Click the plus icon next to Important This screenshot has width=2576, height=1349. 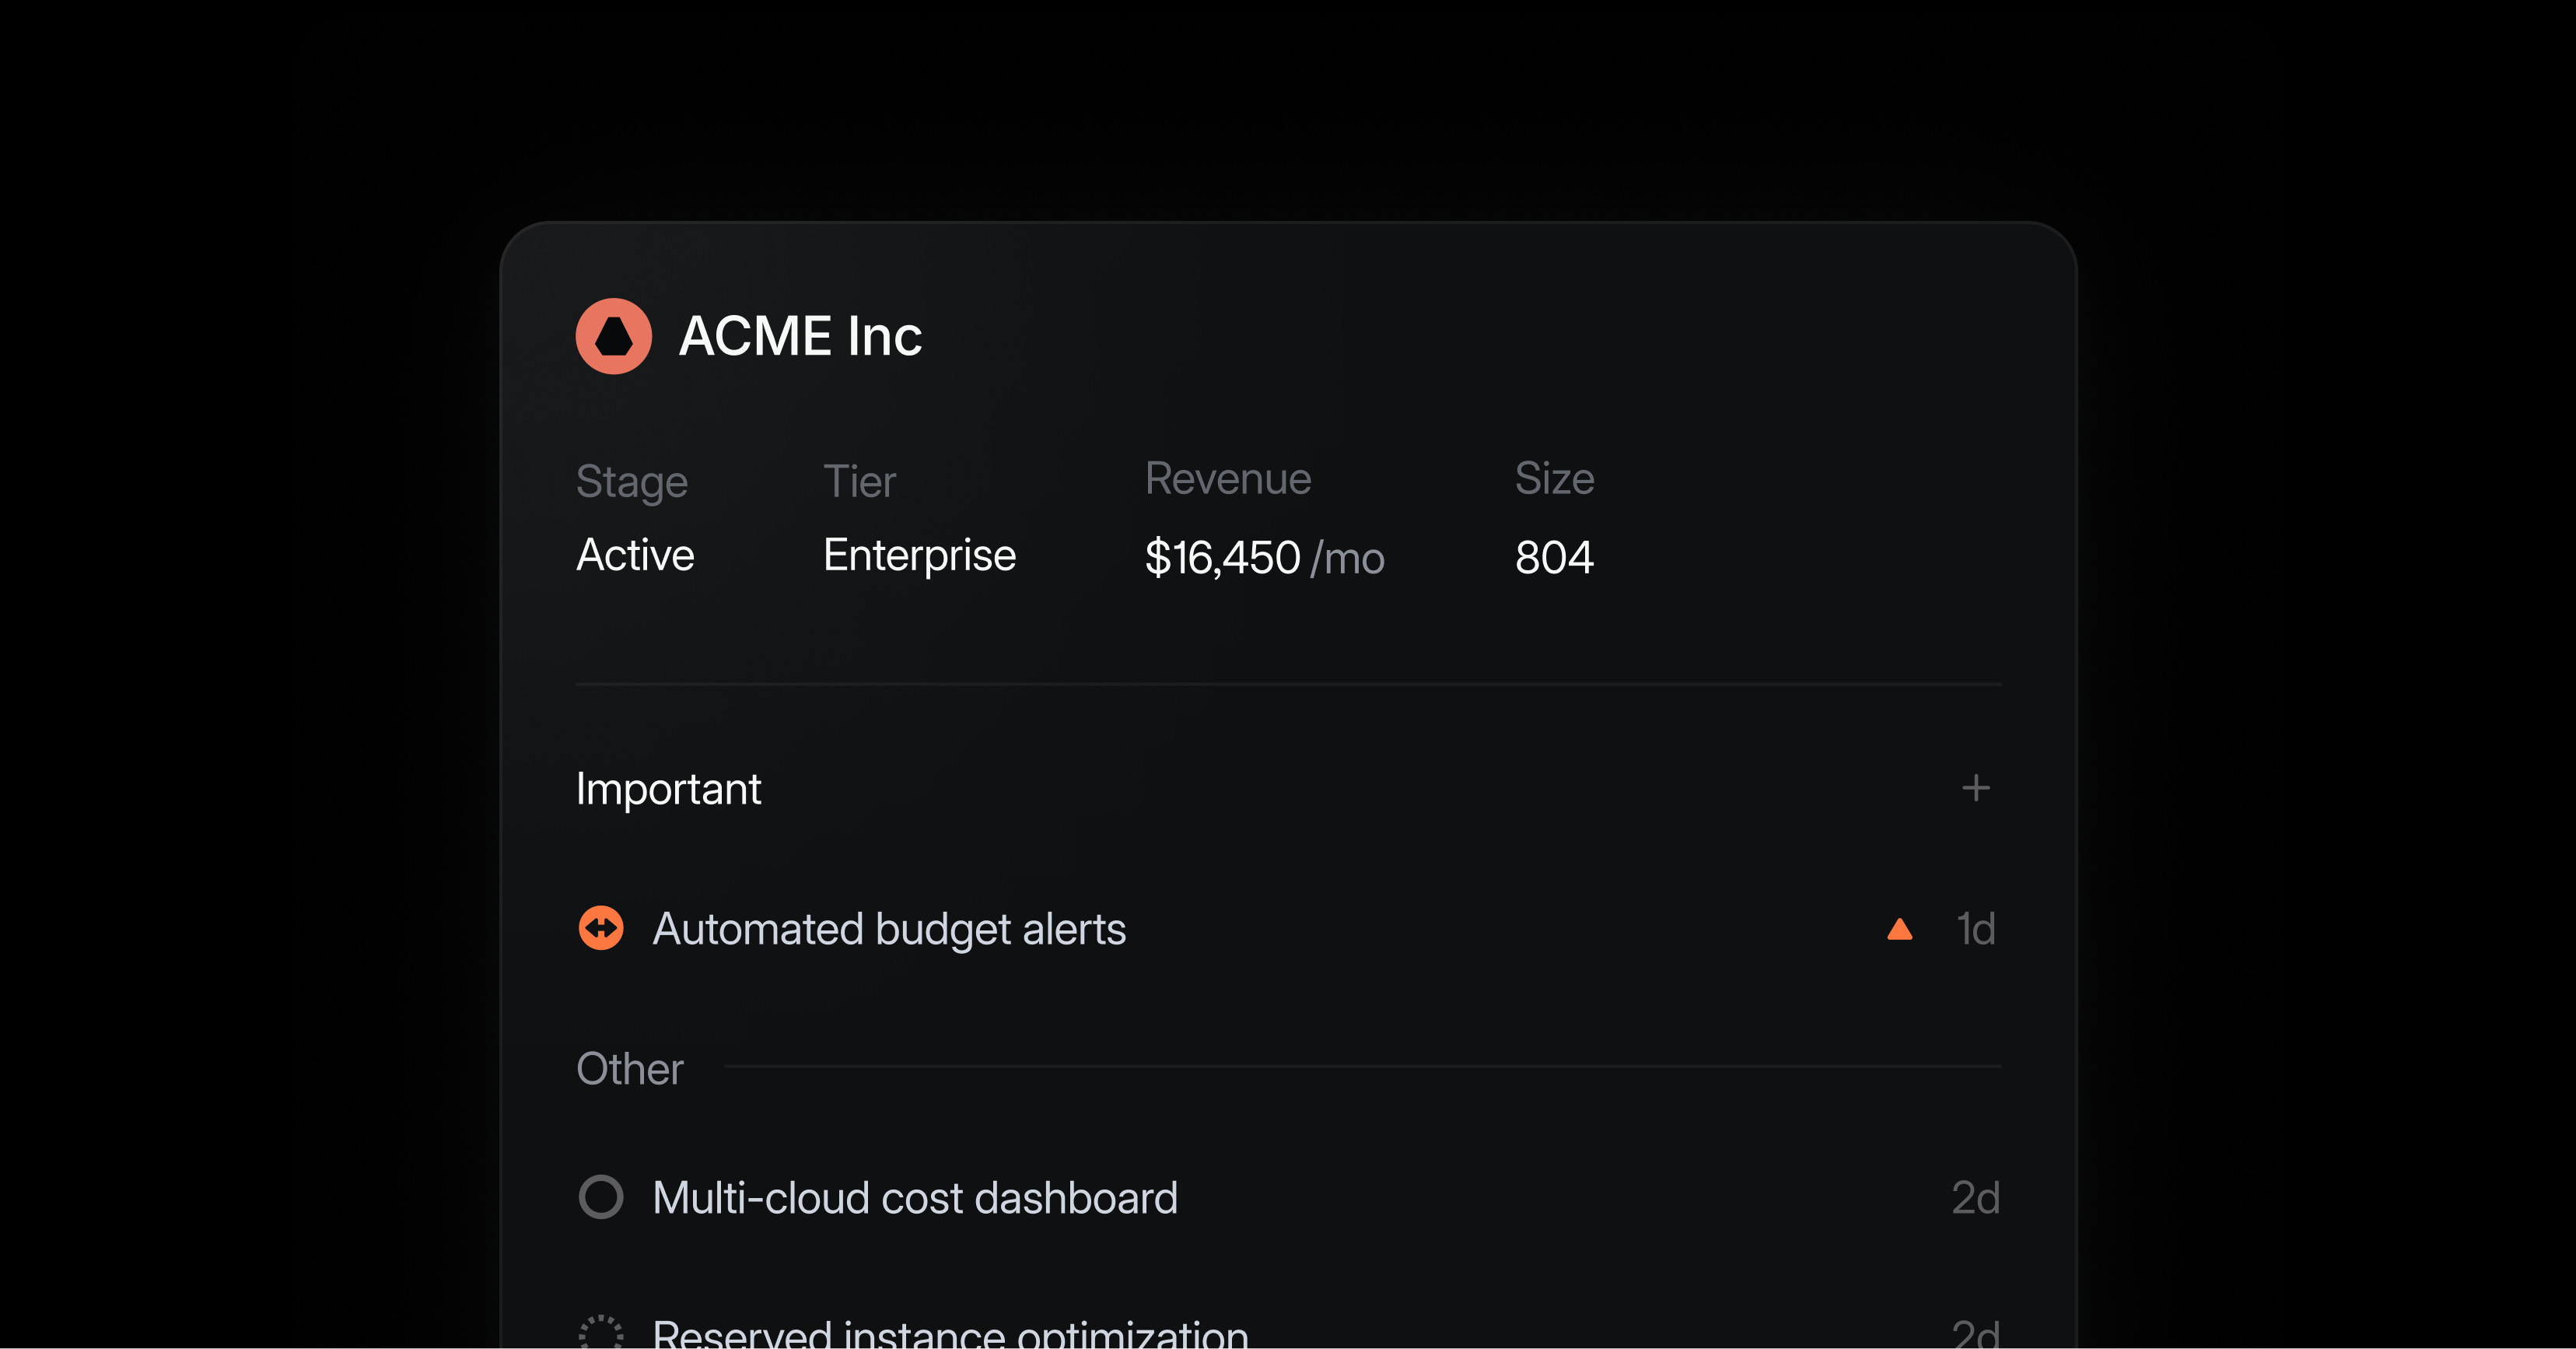pyautogui.click(x=1975, y=788)
